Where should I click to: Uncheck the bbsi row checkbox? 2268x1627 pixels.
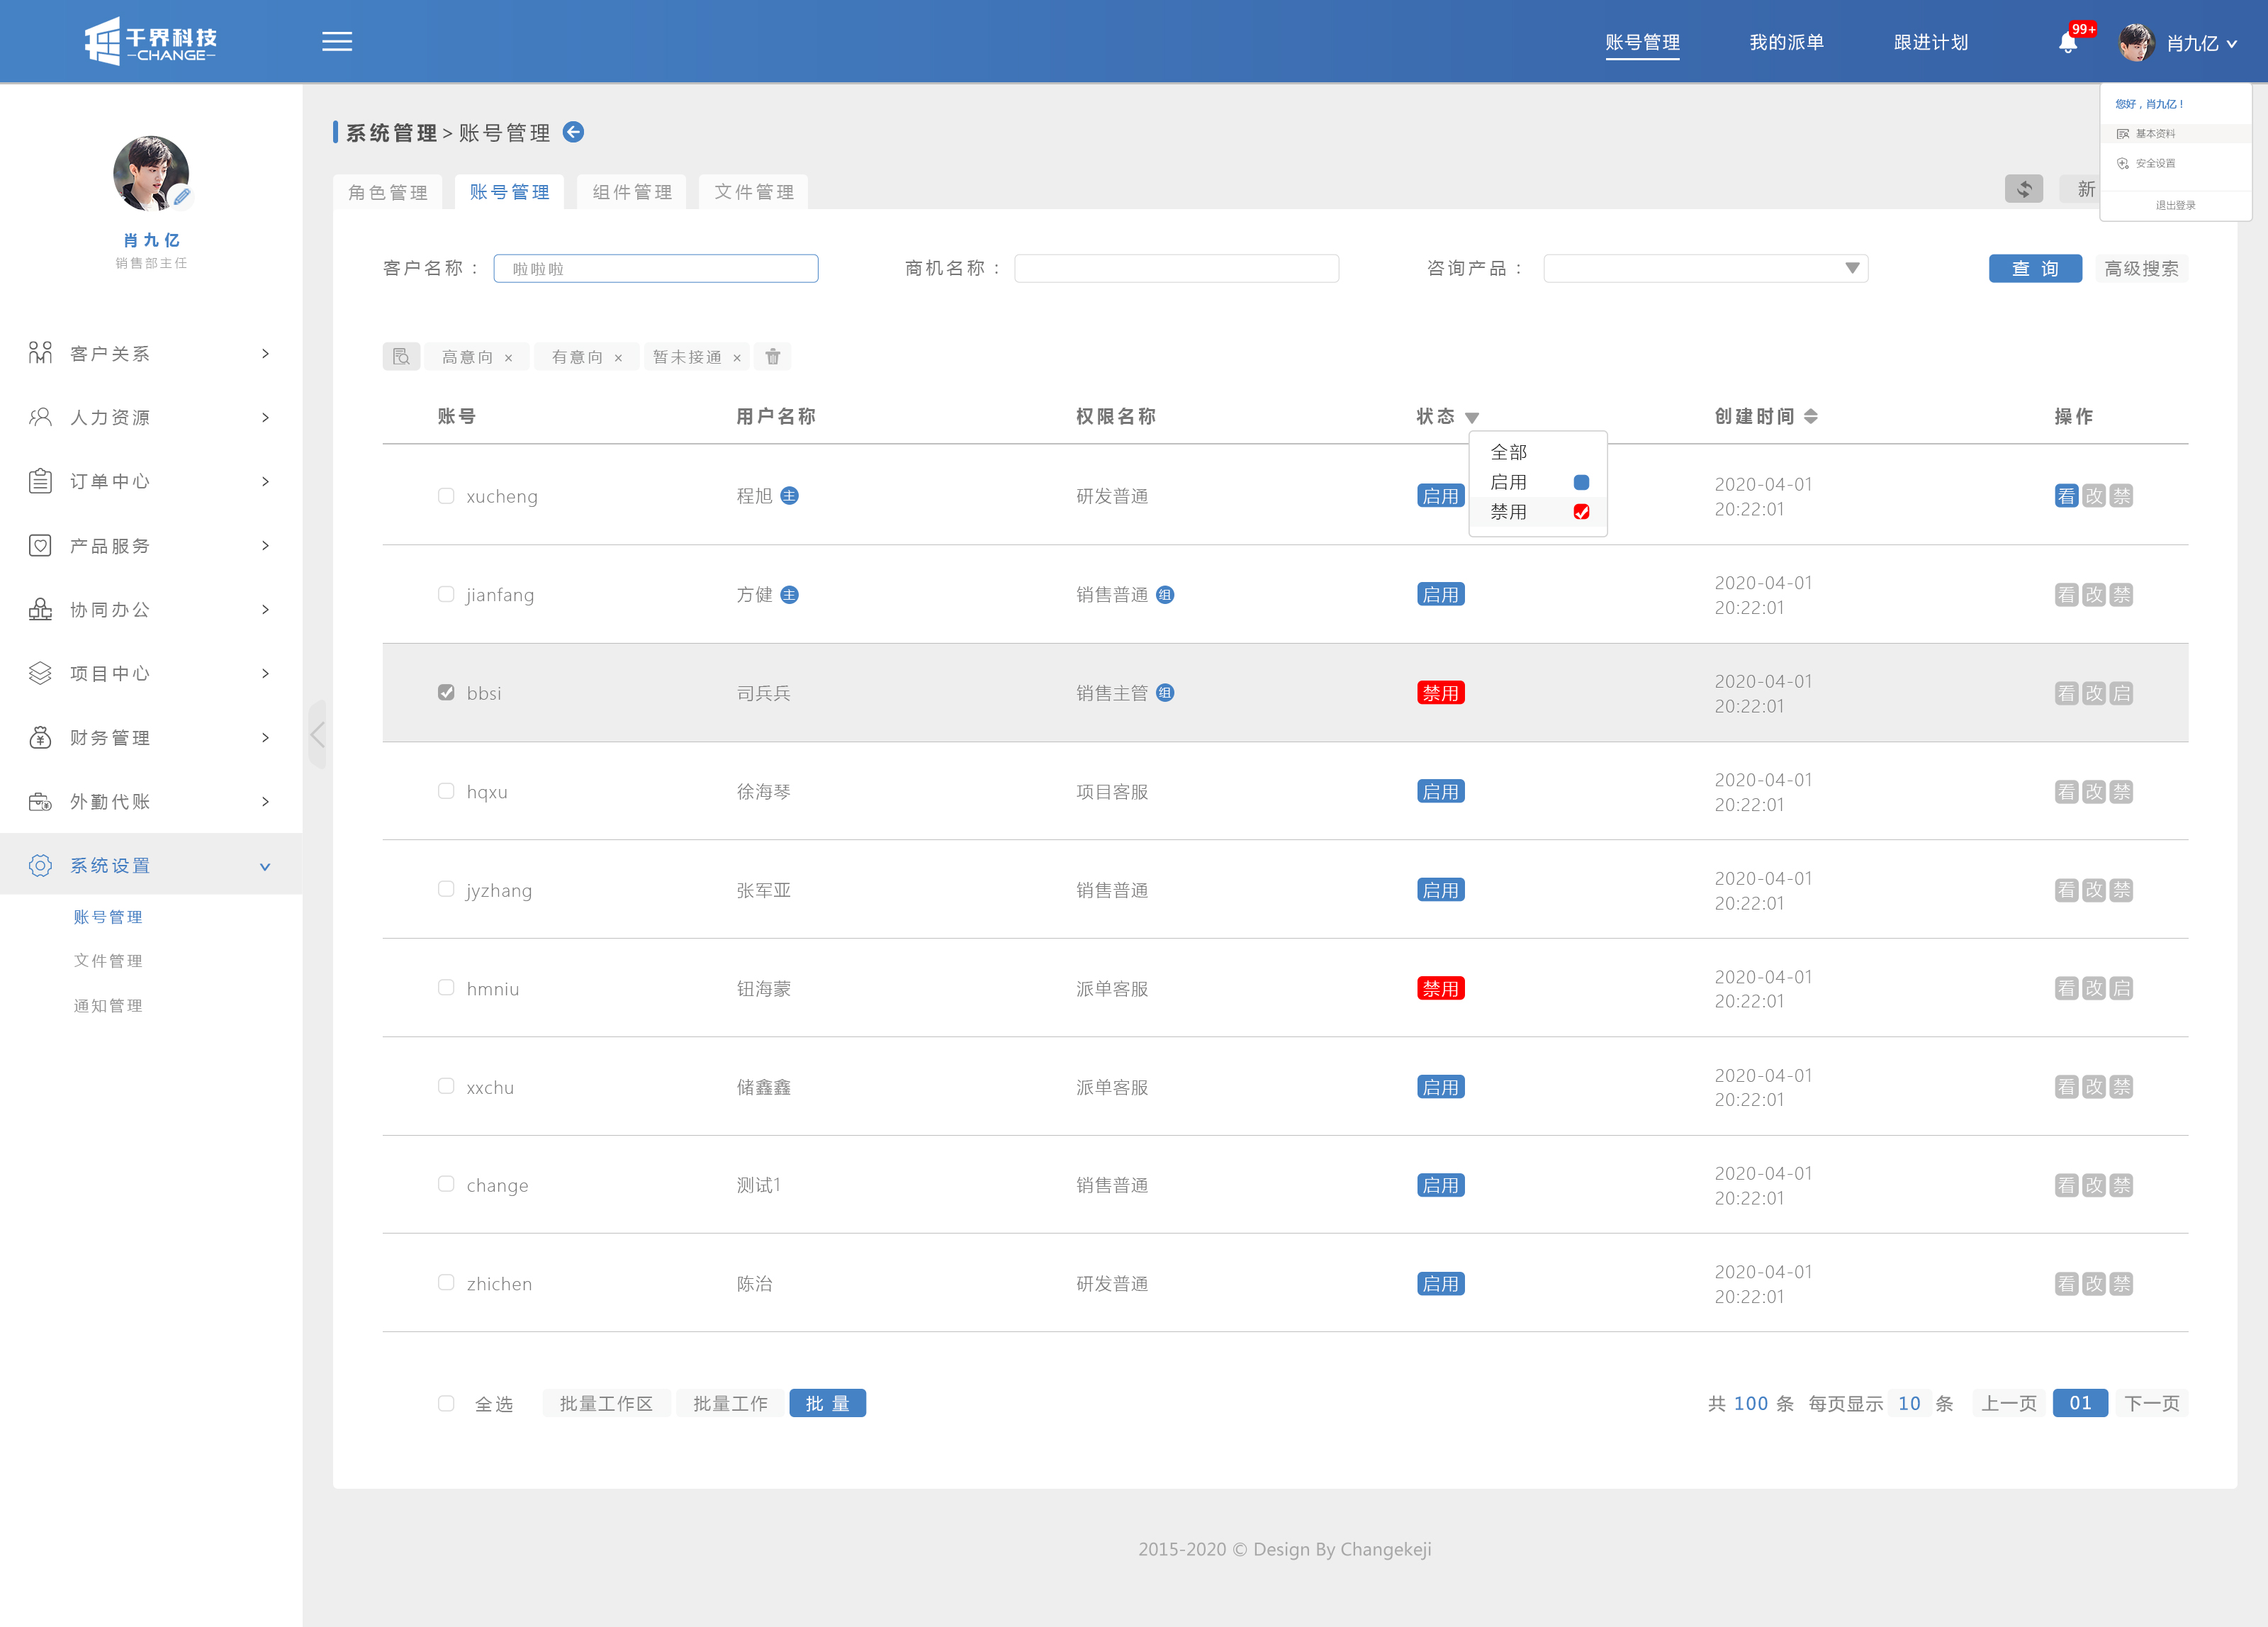tap(446, 693)
